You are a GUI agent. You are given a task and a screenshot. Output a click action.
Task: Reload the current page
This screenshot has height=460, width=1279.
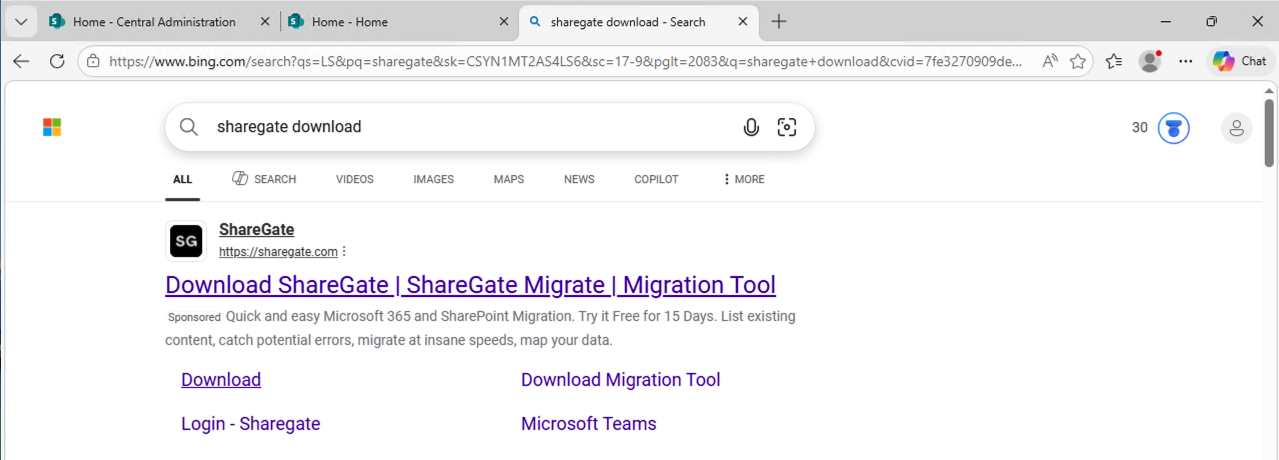click(57, 61)
